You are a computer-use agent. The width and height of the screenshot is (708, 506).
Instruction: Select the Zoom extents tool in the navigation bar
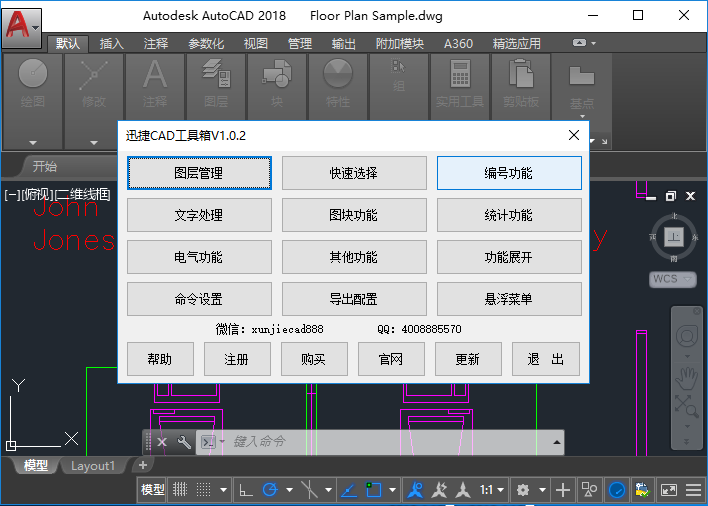[x=687, y=406]
